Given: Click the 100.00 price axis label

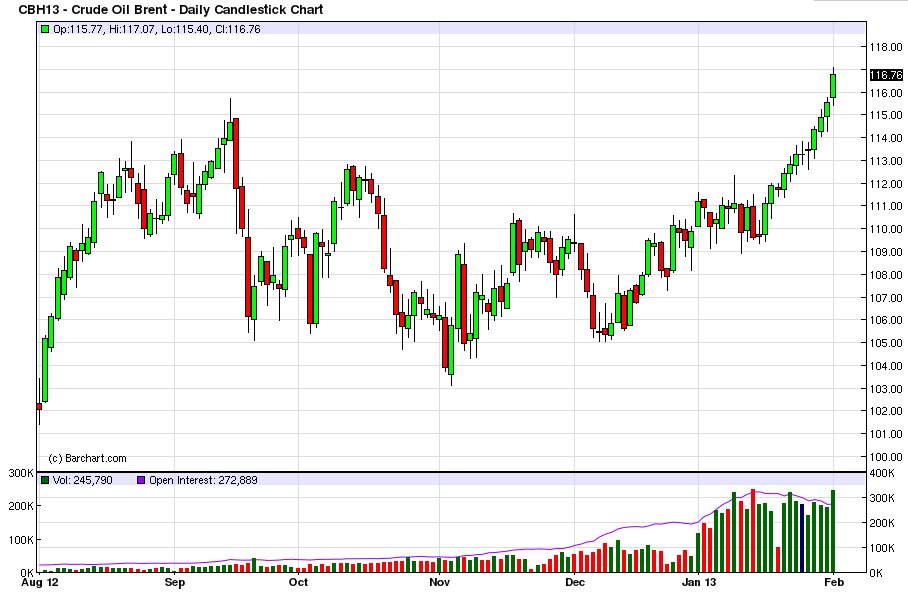Looking at the screenshot, I should click(886, 456).
